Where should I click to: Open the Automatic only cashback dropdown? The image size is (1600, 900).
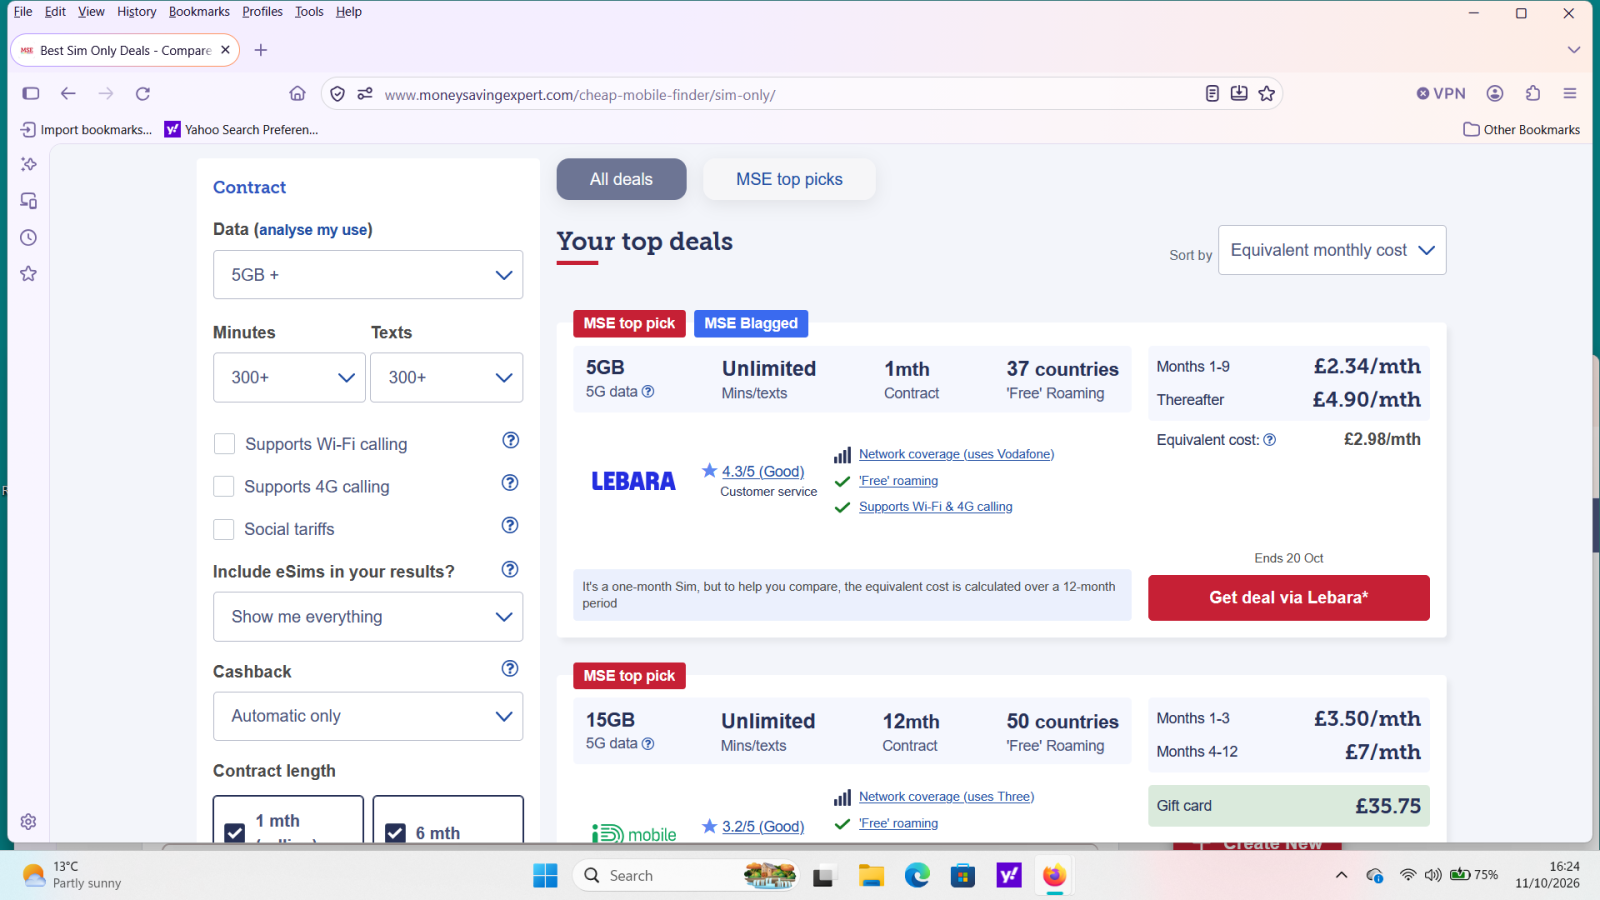(x=368, y=716)
